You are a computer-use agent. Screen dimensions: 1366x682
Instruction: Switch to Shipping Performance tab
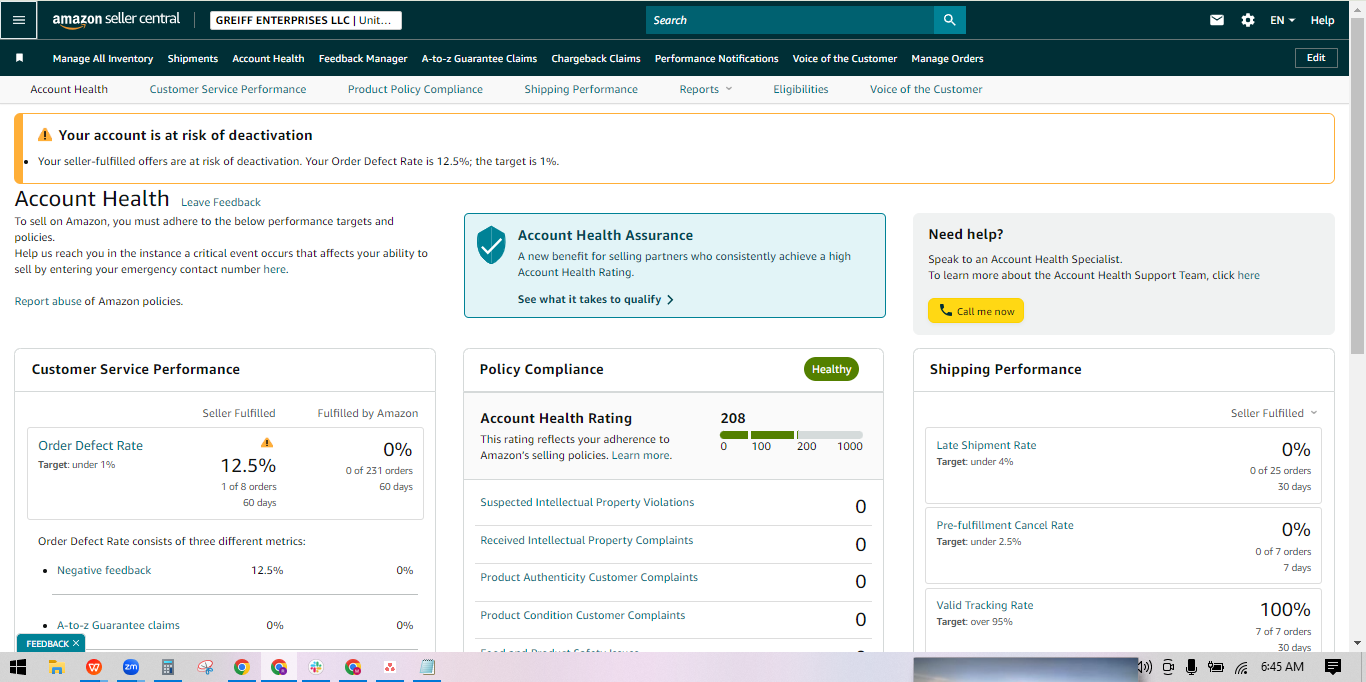point(581,89)
